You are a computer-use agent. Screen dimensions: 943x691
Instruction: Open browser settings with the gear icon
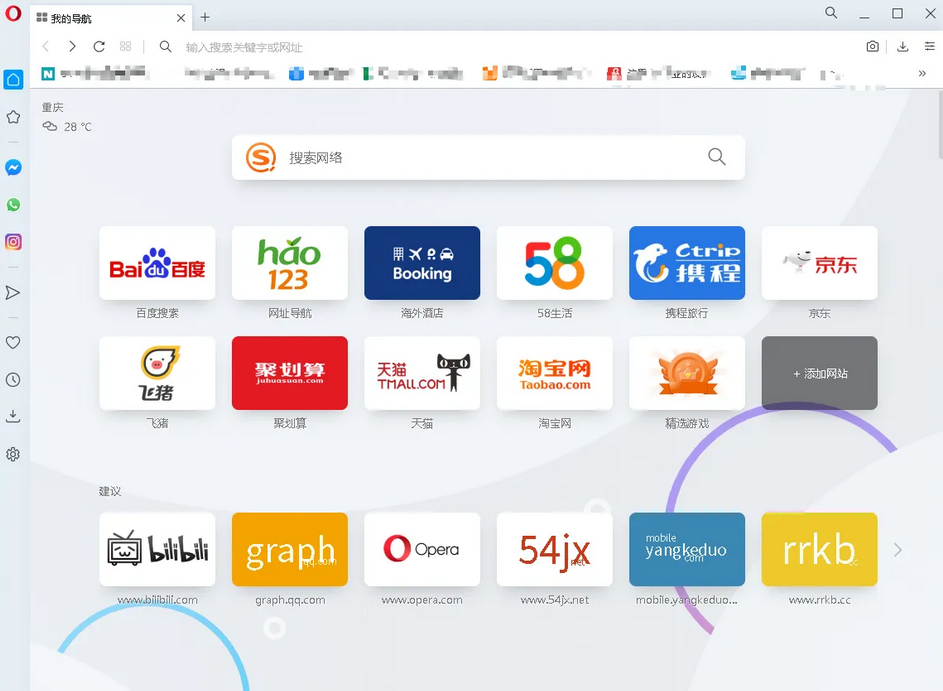tap(13, 454)
